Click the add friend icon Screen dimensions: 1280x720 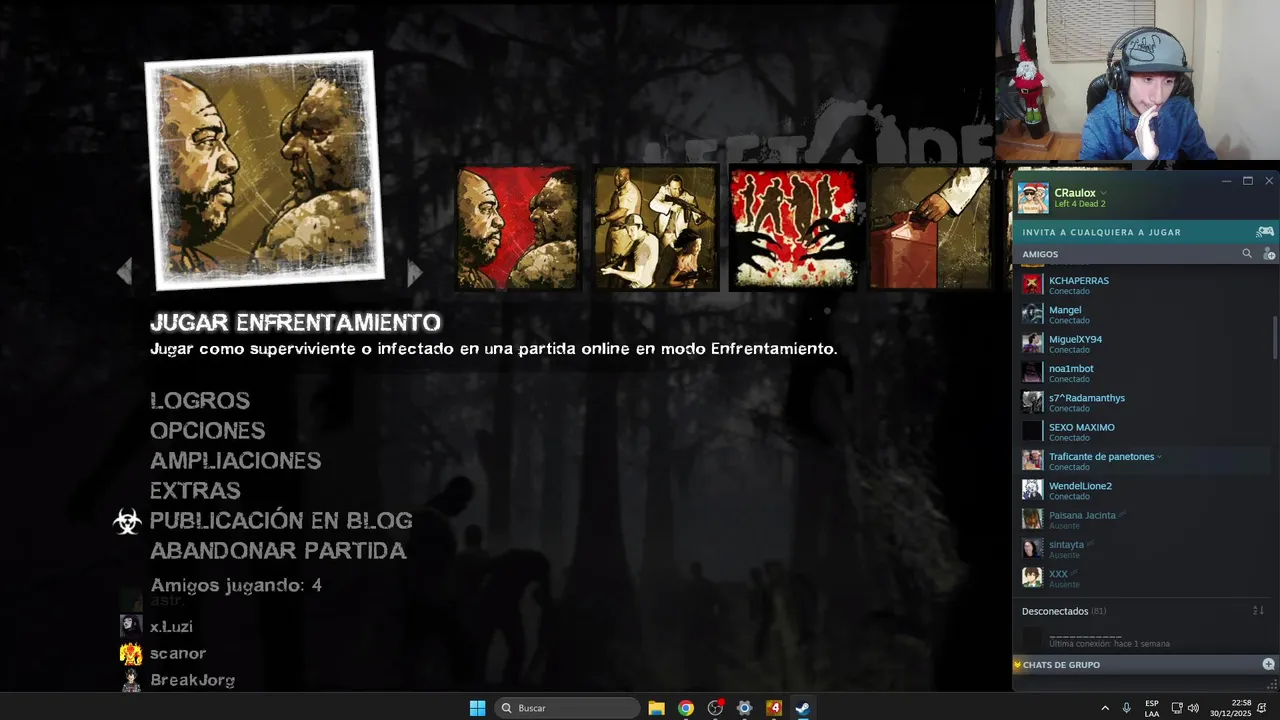click(x=1269, y=254)
